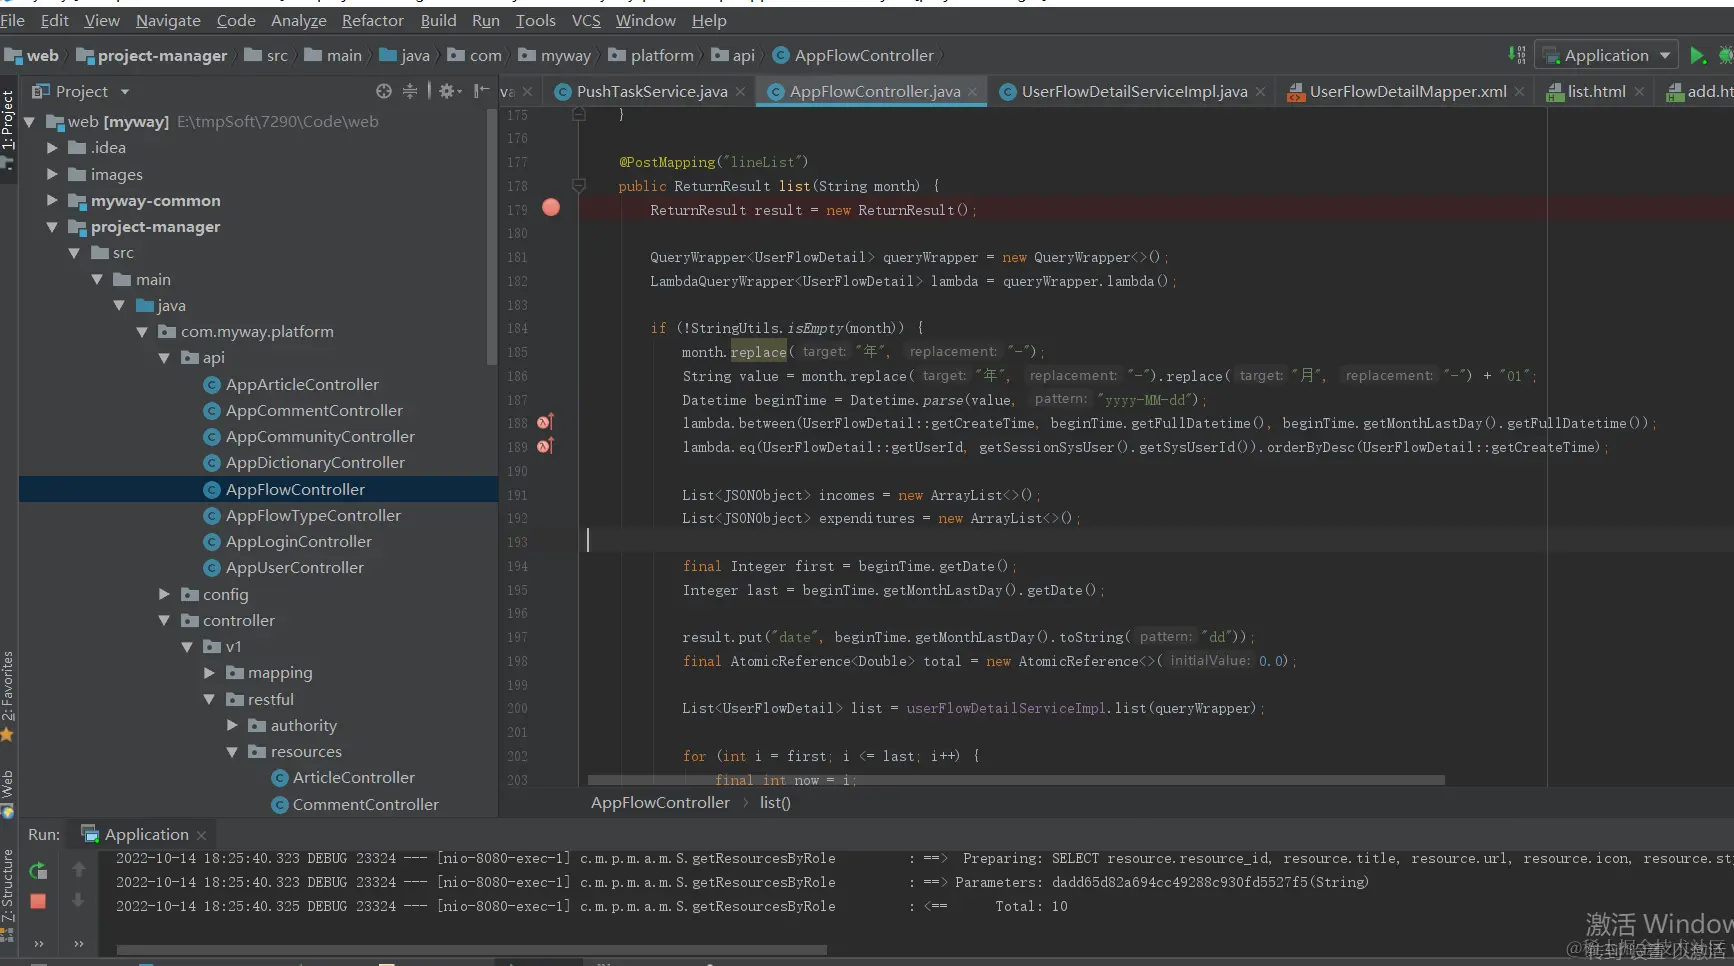Open the Application run configuration dropdown
The image size is (1734, 966).
(x=1606, y=56)
